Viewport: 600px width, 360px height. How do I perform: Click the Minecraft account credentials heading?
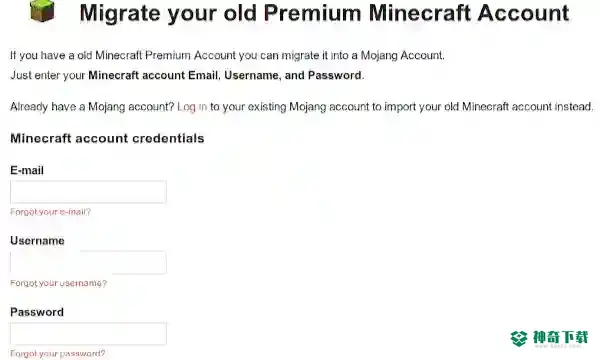(107, 138)
